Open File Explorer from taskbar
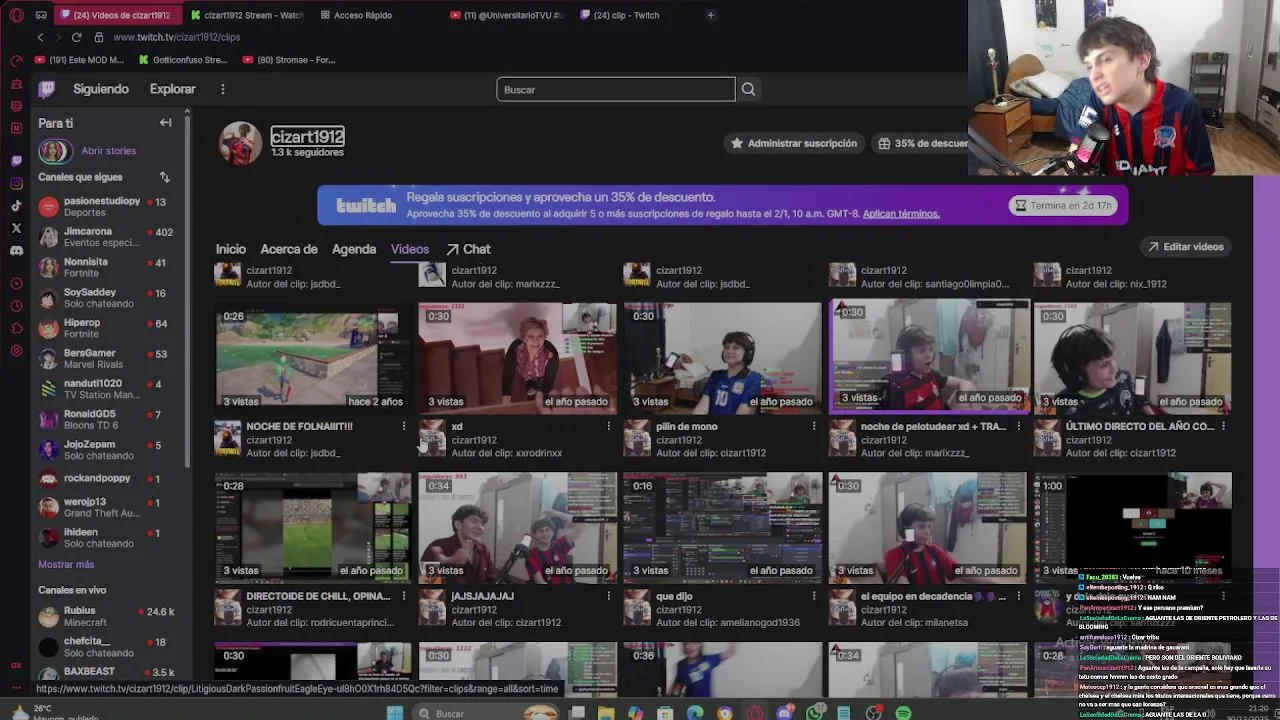This screenshot has height=720, width=1280. [x=606, y=713]
